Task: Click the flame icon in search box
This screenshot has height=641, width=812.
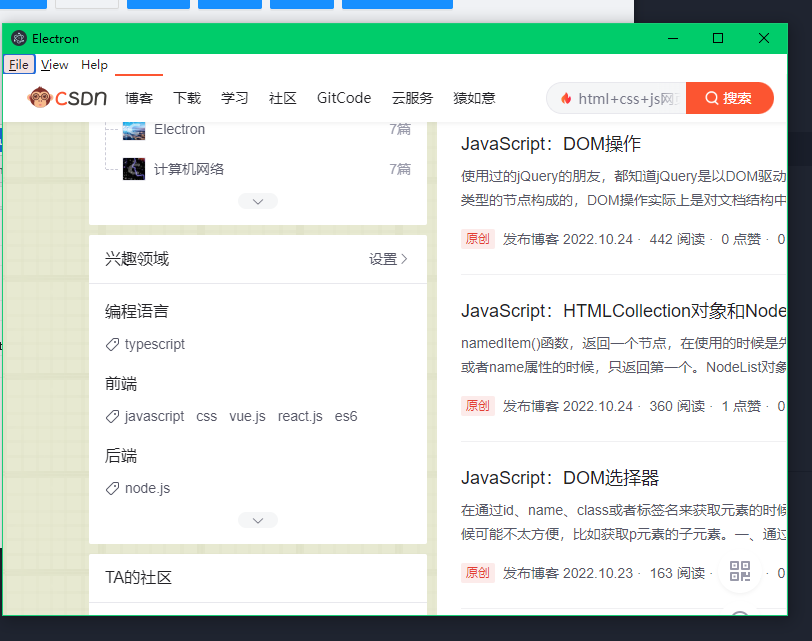Action: [566, 98]
